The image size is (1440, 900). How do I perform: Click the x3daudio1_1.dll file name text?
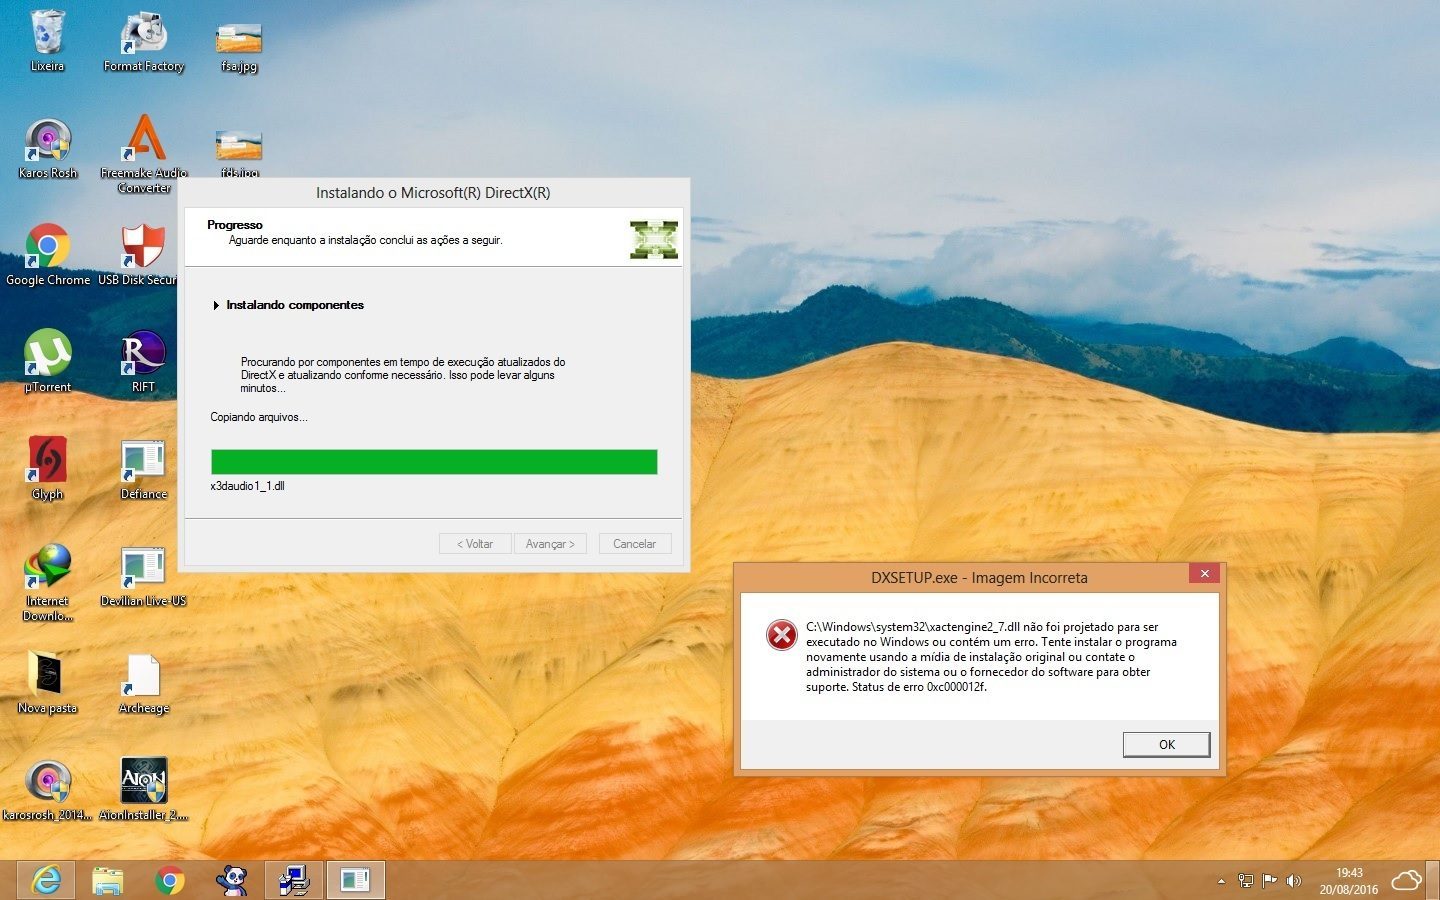247,486
